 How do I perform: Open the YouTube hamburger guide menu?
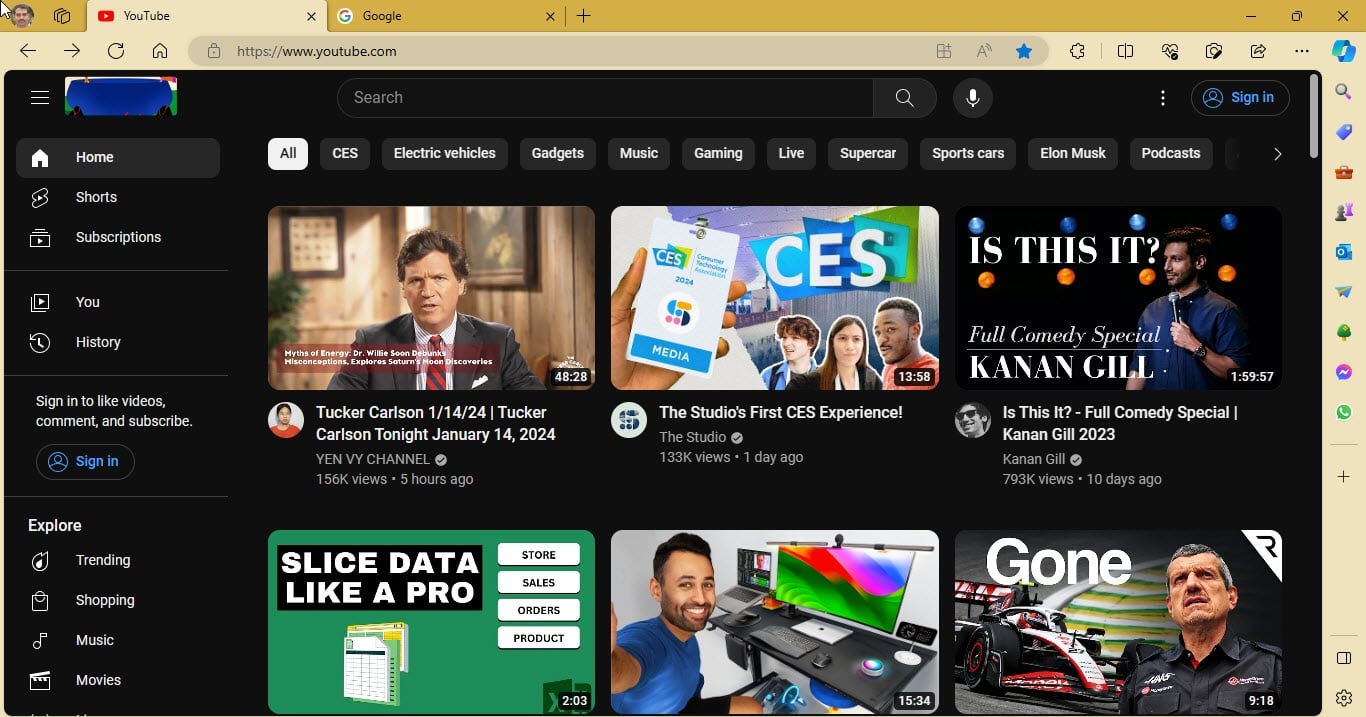tap(40, 98)
